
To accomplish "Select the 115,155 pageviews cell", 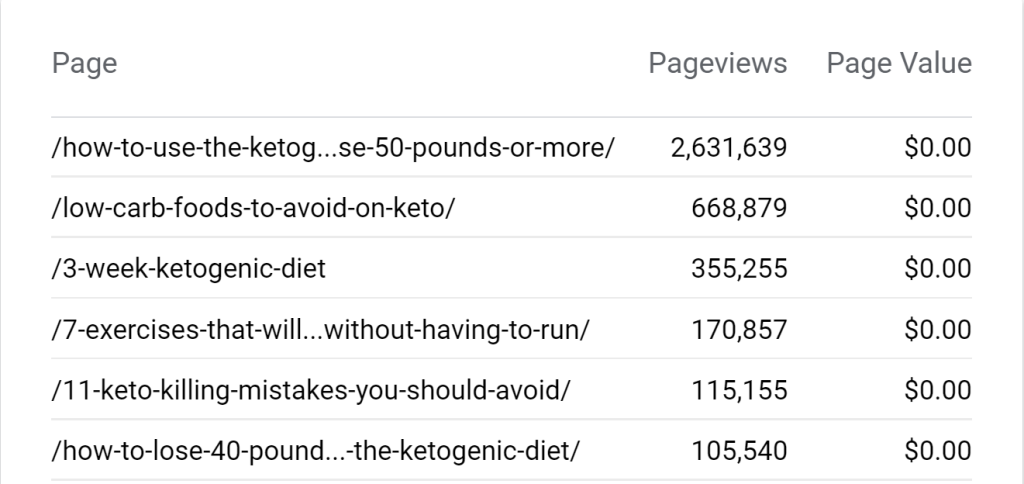I will tap(739, 390).
